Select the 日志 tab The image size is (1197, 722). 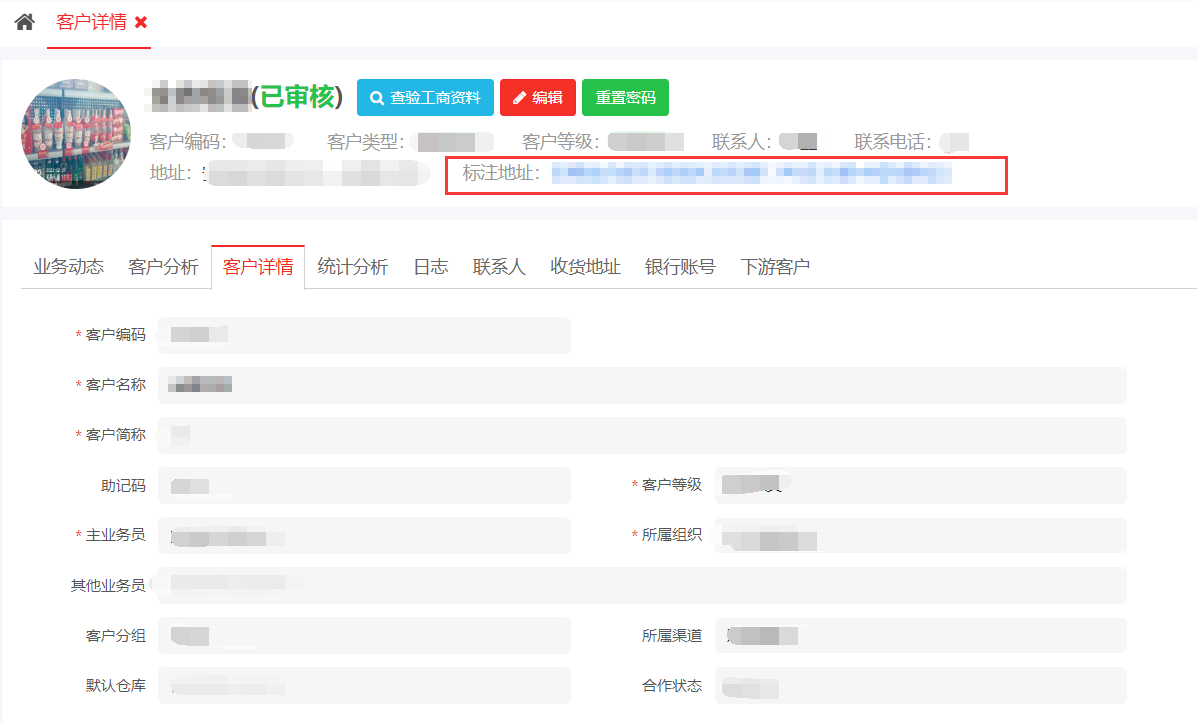coord(430,267)
